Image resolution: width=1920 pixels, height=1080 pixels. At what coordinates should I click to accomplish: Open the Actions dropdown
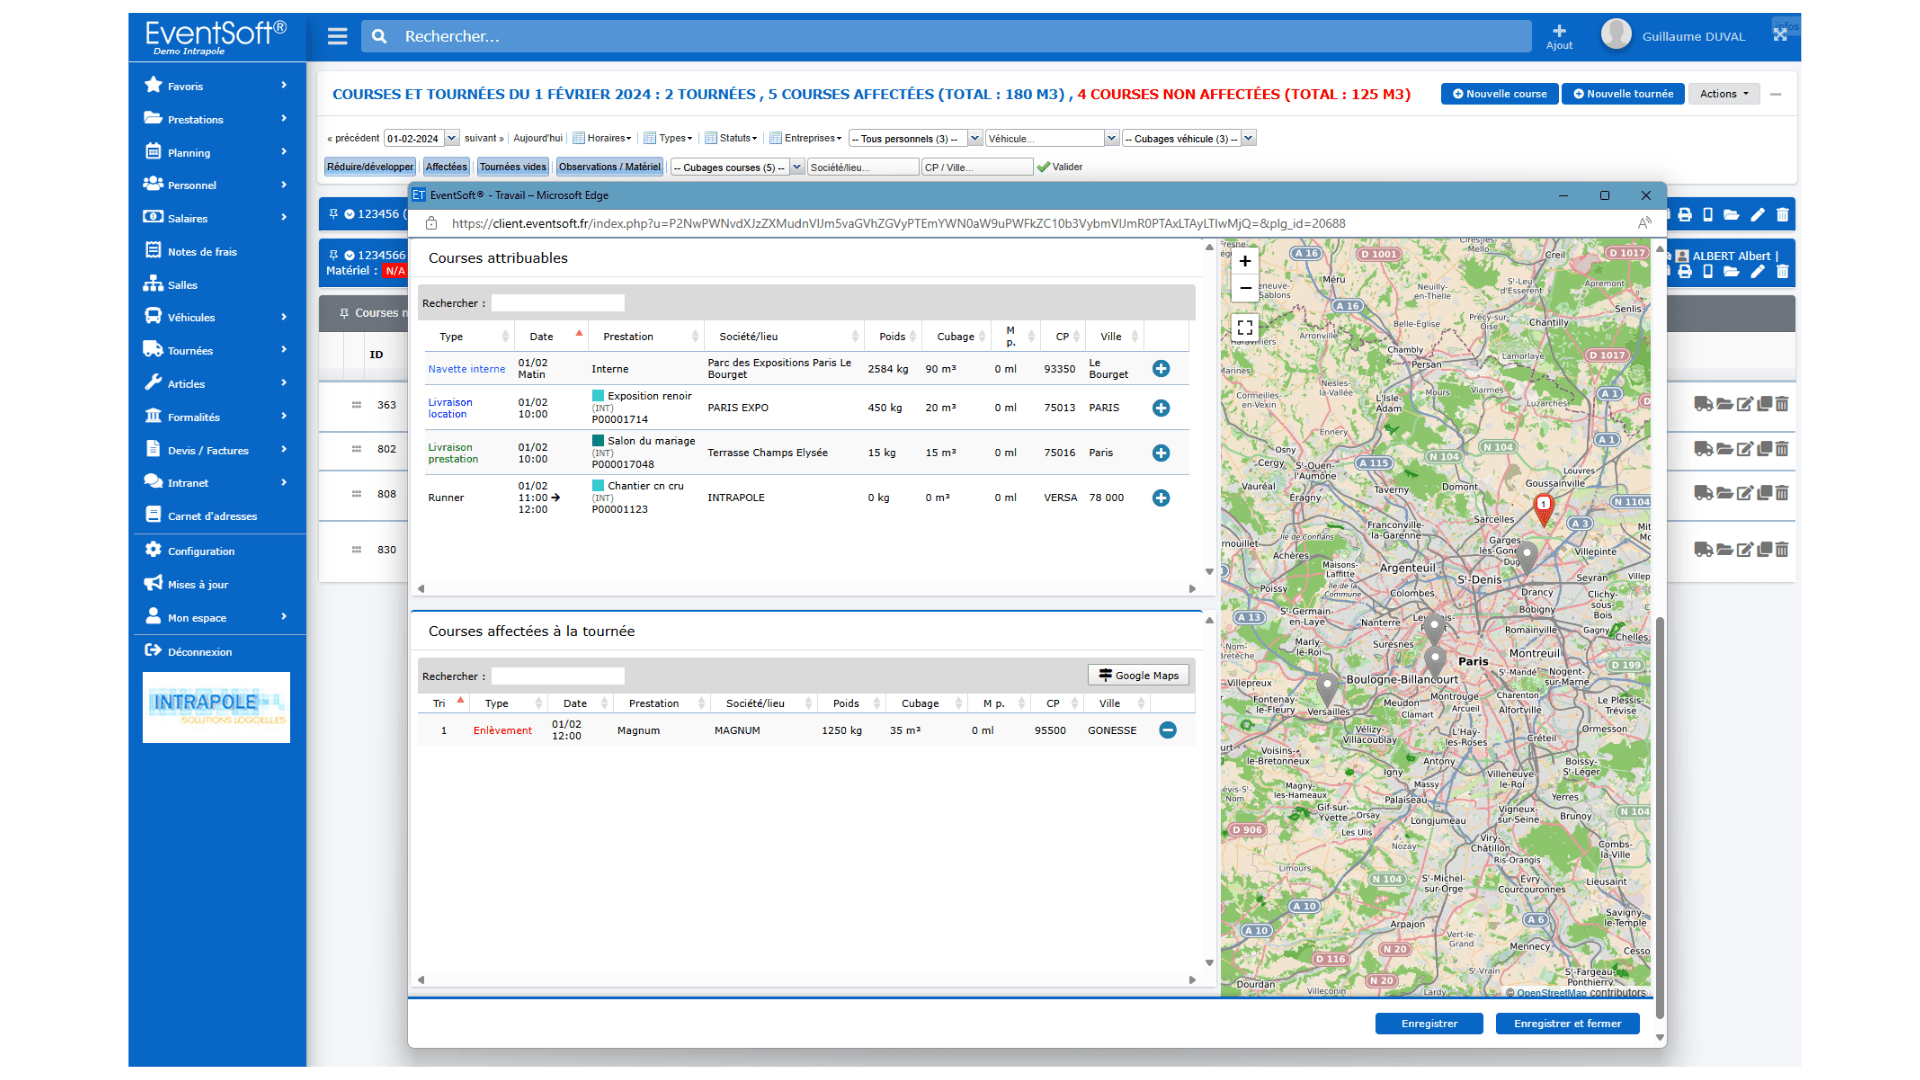point(1723,94)
